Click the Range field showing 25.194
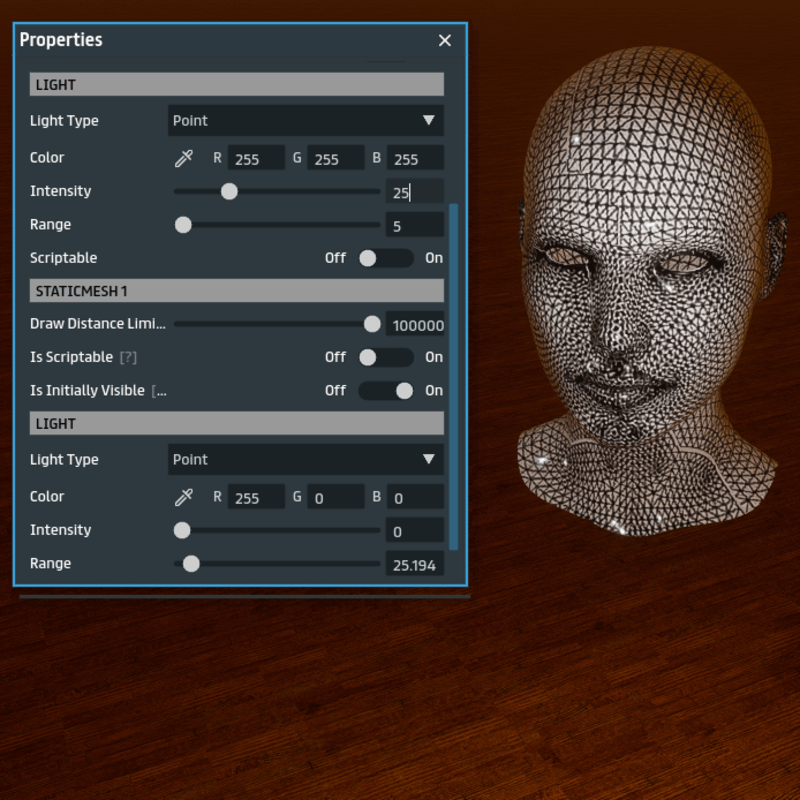The width and height of the screenshot is (800, 800). click(414, 565)
